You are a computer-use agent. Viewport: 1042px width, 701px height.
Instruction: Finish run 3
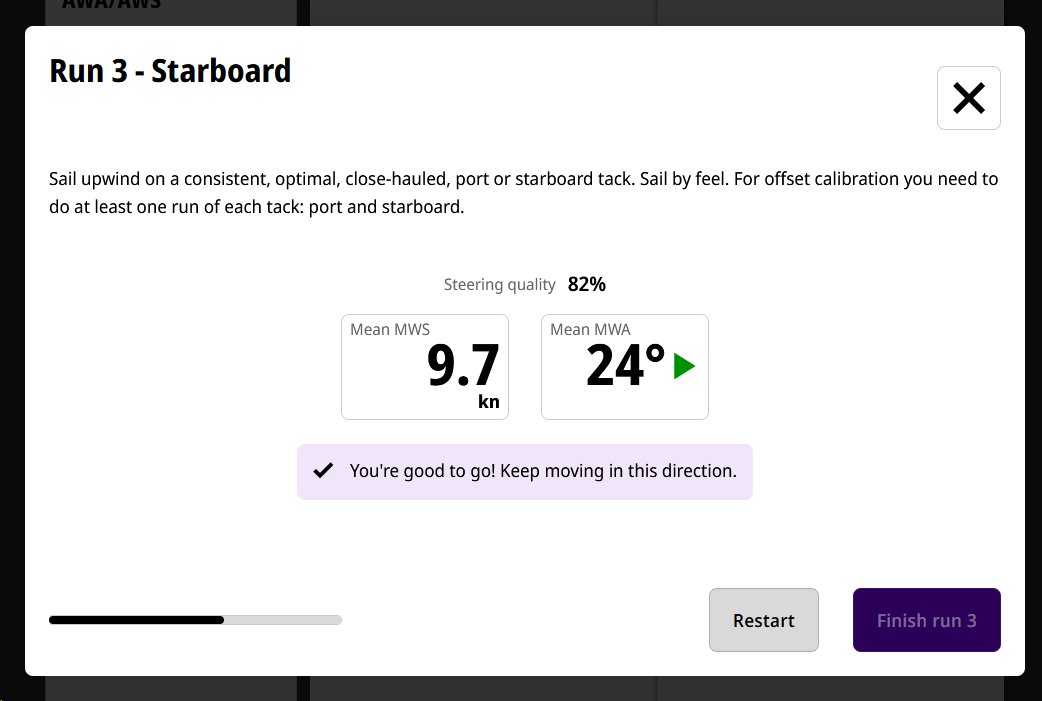(926, 620)
